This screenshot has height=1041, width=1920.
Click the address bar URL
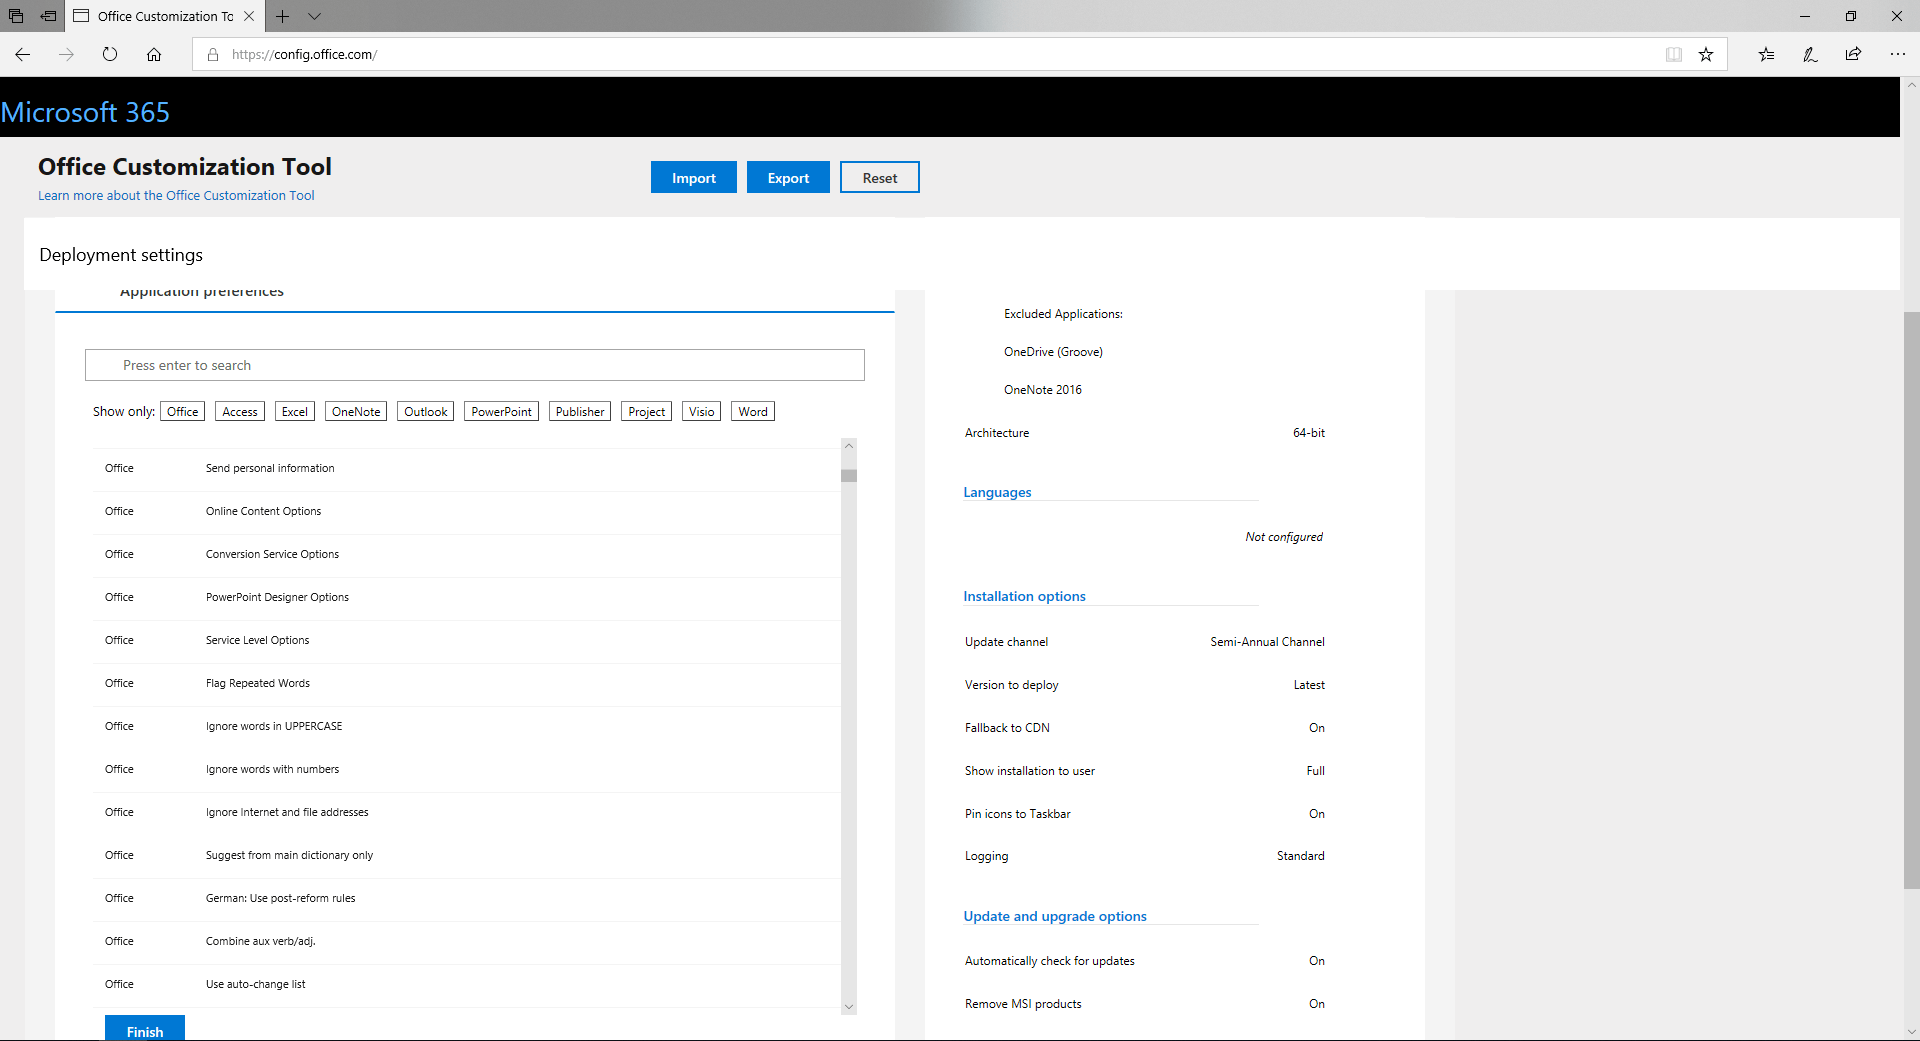[x=304, y=54]
